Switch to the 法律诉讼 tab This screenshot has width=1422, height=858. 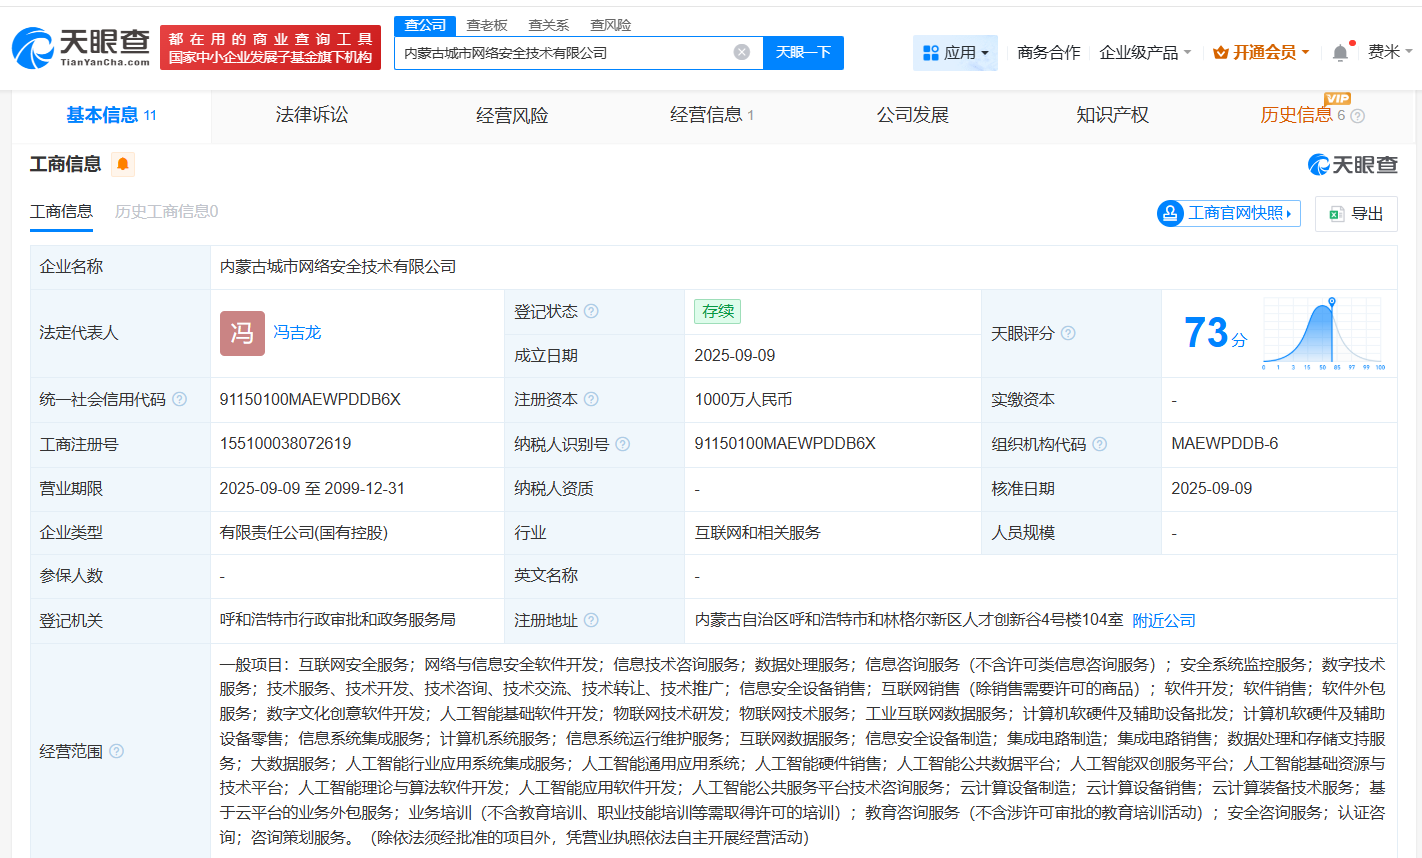(x=310, y=115)
